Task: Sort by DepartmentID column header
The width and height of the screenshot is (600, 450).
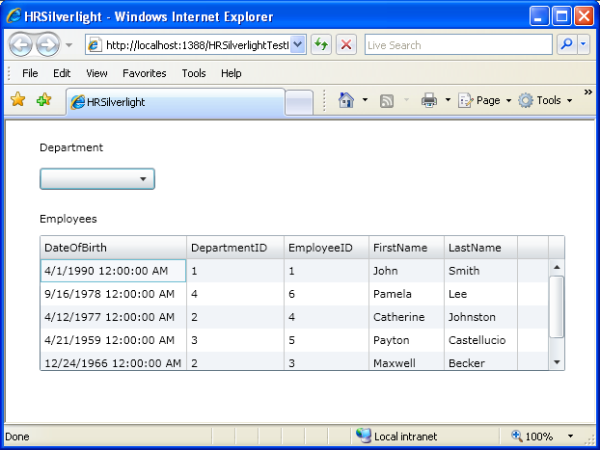Action: (235, 248)
